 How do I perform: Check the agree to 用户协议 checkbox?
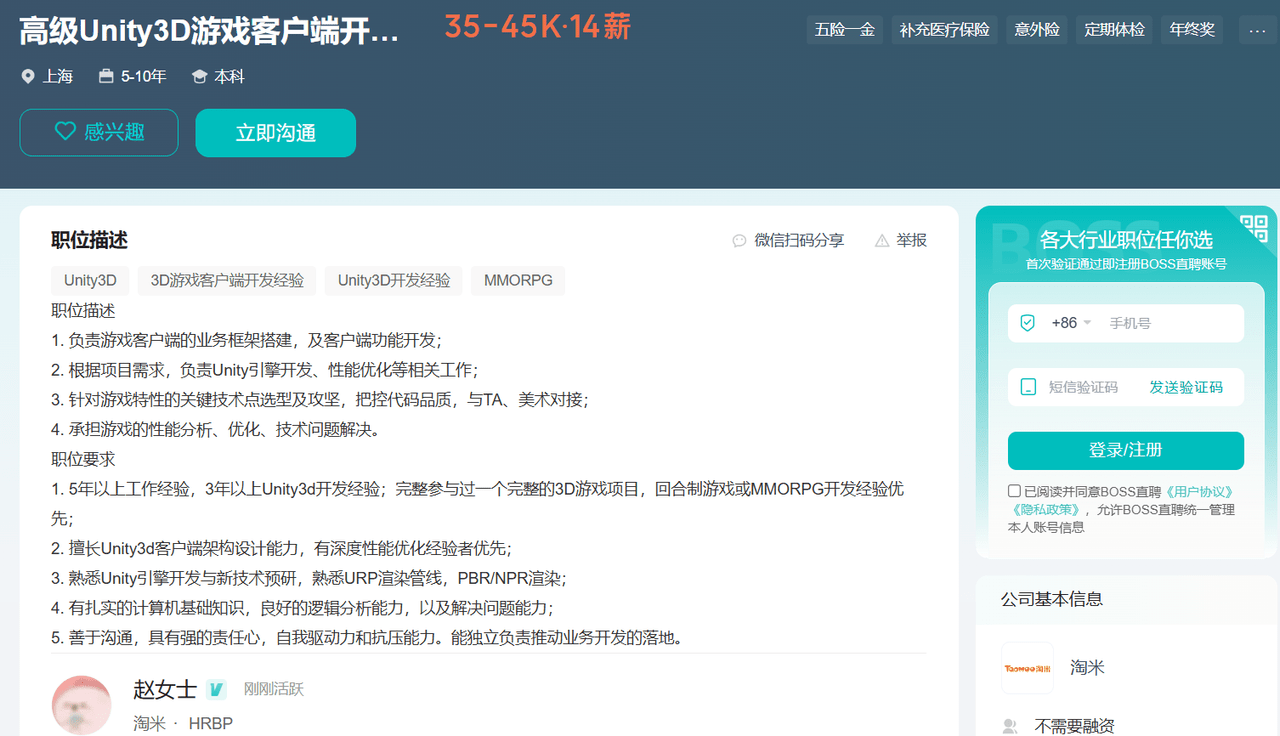click(x=1014, y=491)
